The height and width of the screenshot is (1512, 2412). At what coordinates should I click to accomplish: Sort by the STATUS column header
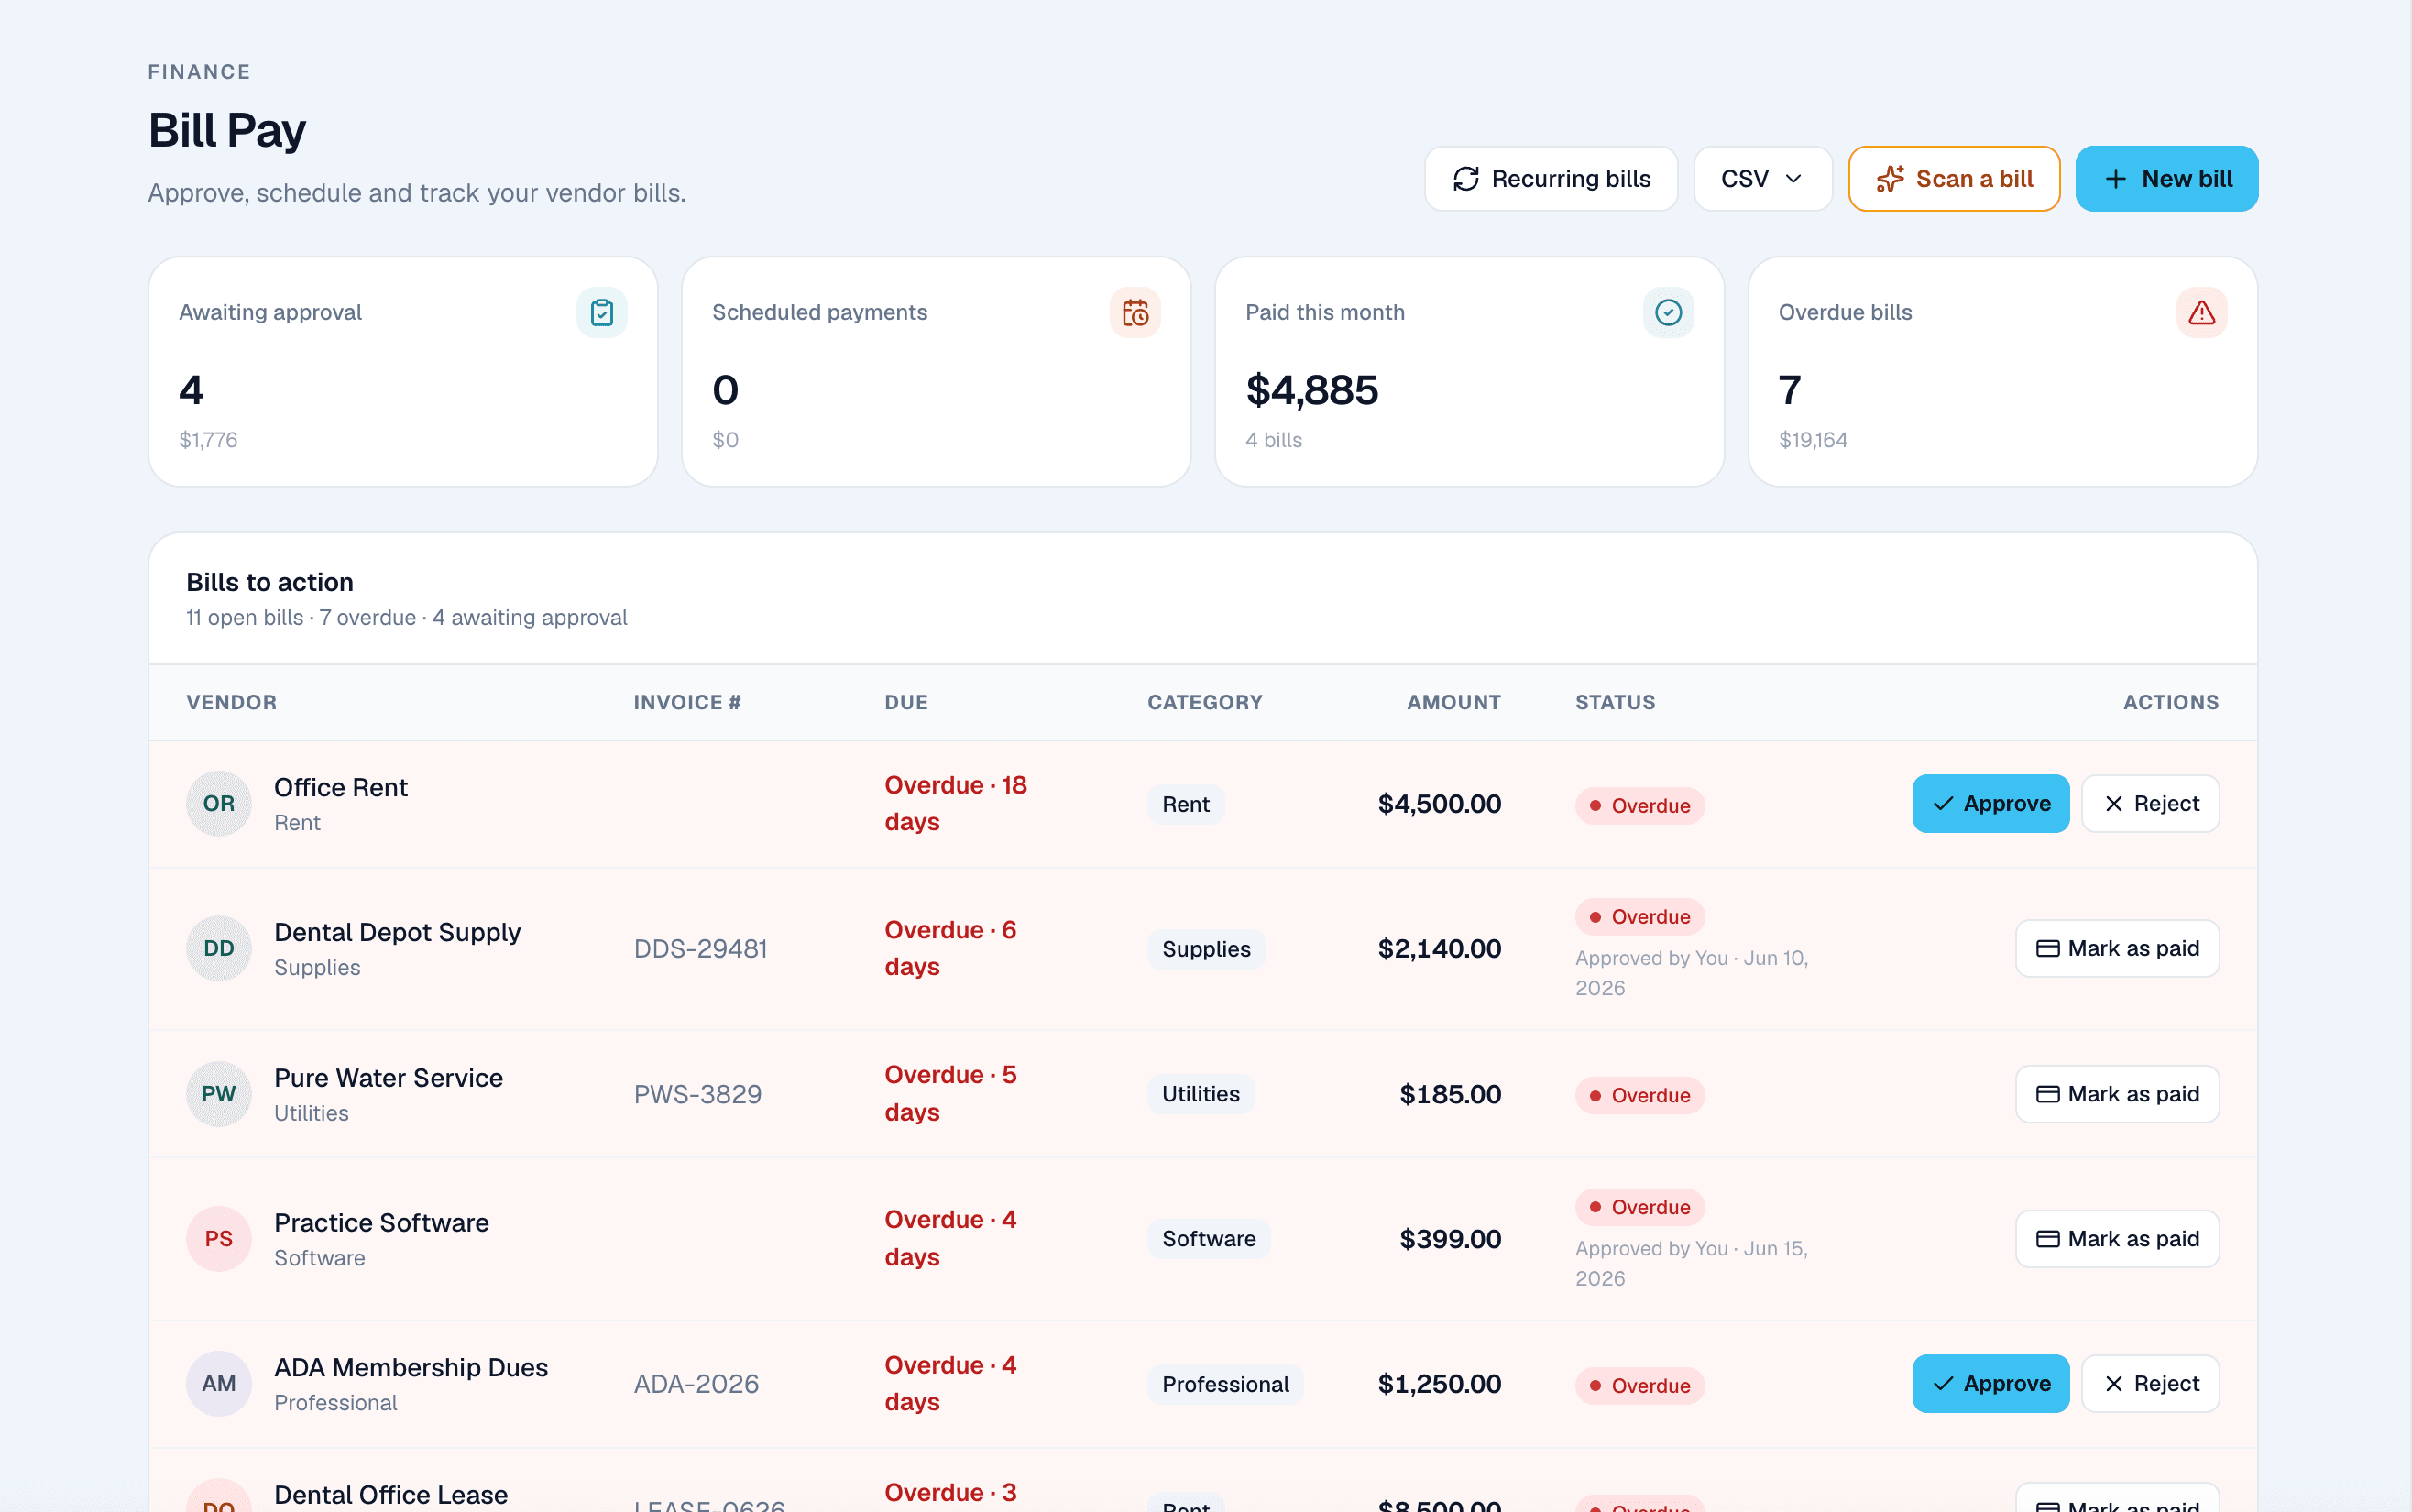(x=1615, y=702)
